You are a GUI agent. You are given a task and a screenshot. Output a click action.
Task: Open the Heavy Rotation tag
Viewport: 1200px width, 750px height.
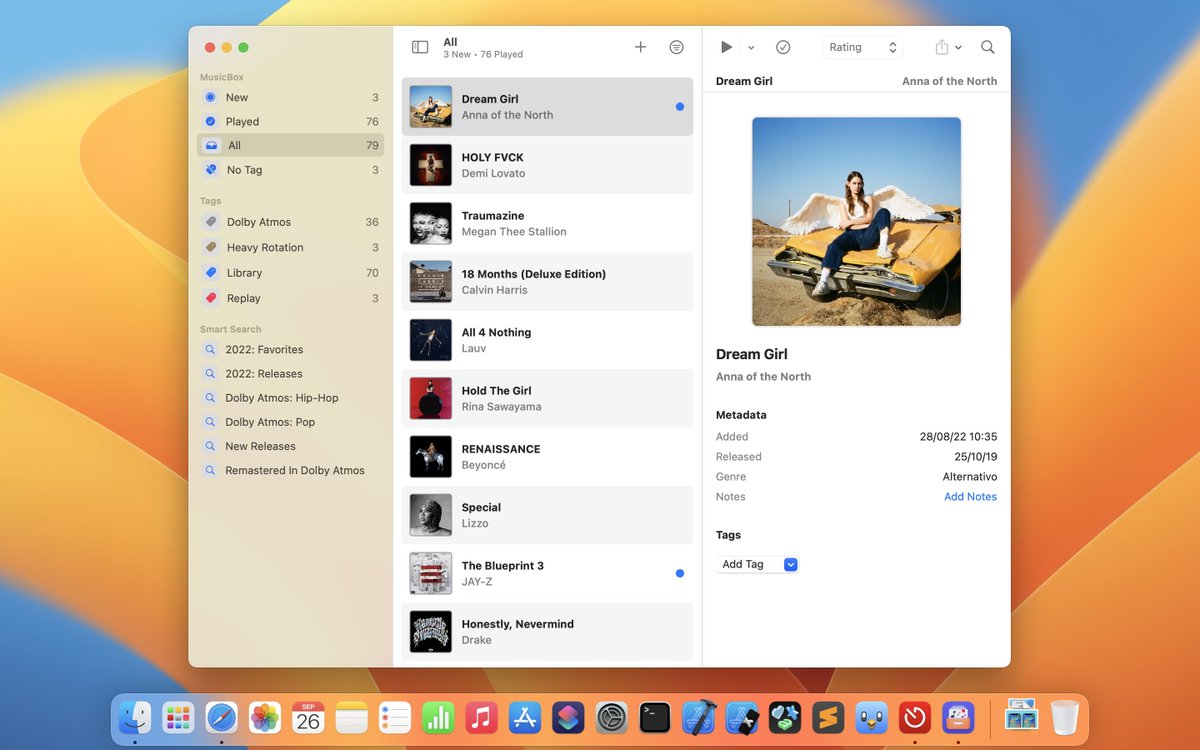[290, 247]
